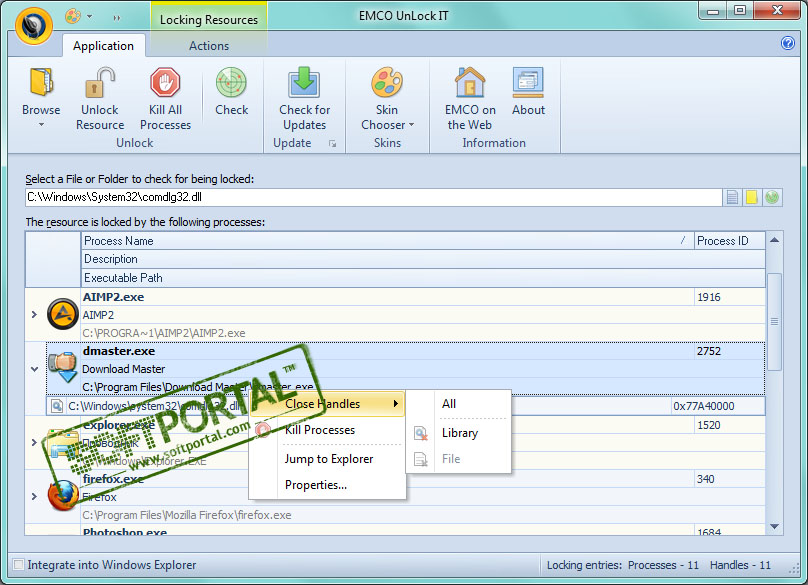Open the Skin Chooser dropdown arrow
808x585 pixels.
411,125
